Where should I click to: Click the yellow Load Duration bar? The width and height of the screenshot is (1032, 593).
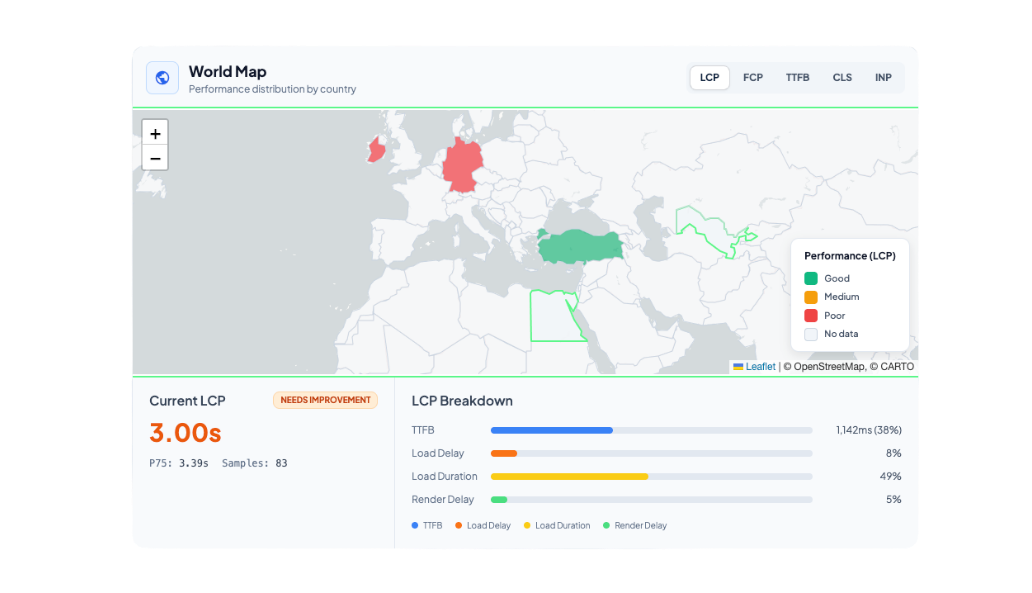[x=569, y=477]
